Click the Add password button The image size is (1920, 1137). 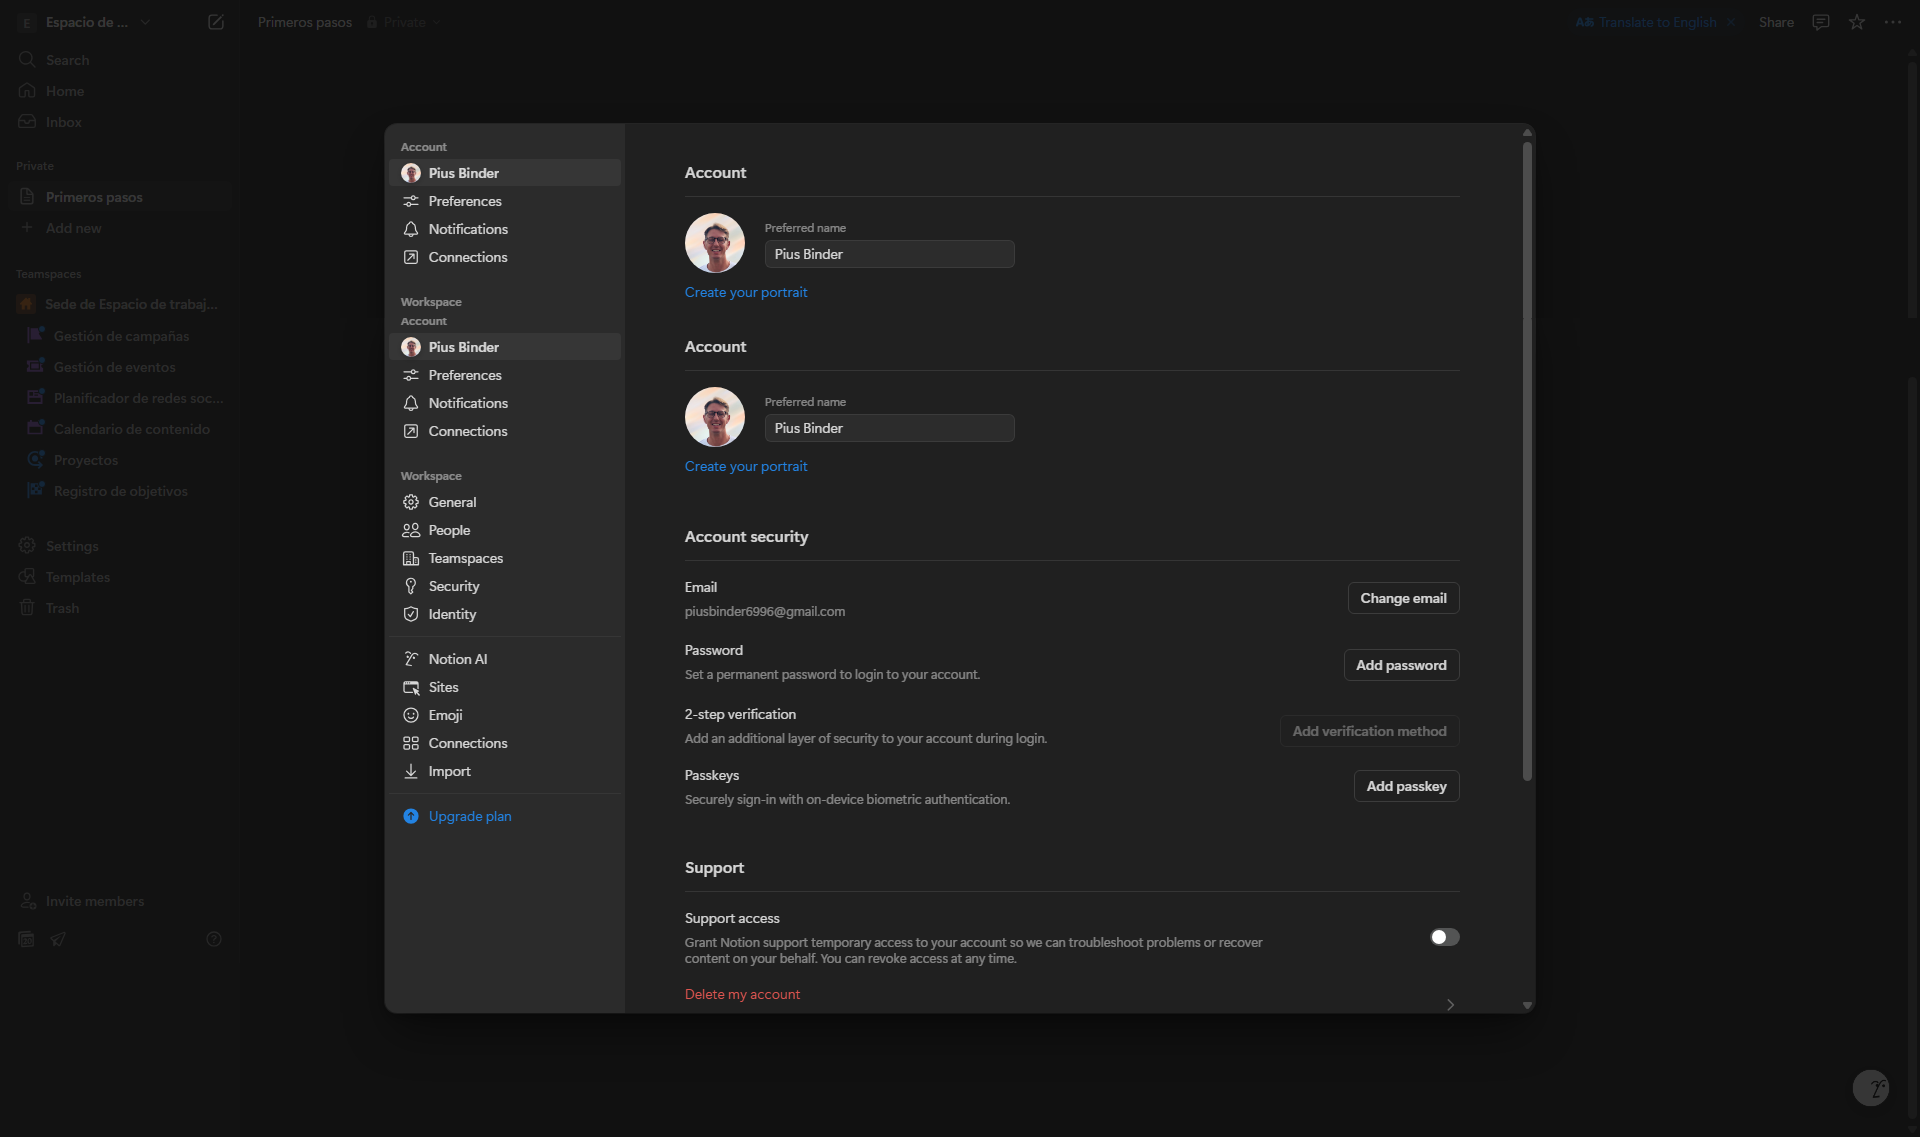[1401, 665]
